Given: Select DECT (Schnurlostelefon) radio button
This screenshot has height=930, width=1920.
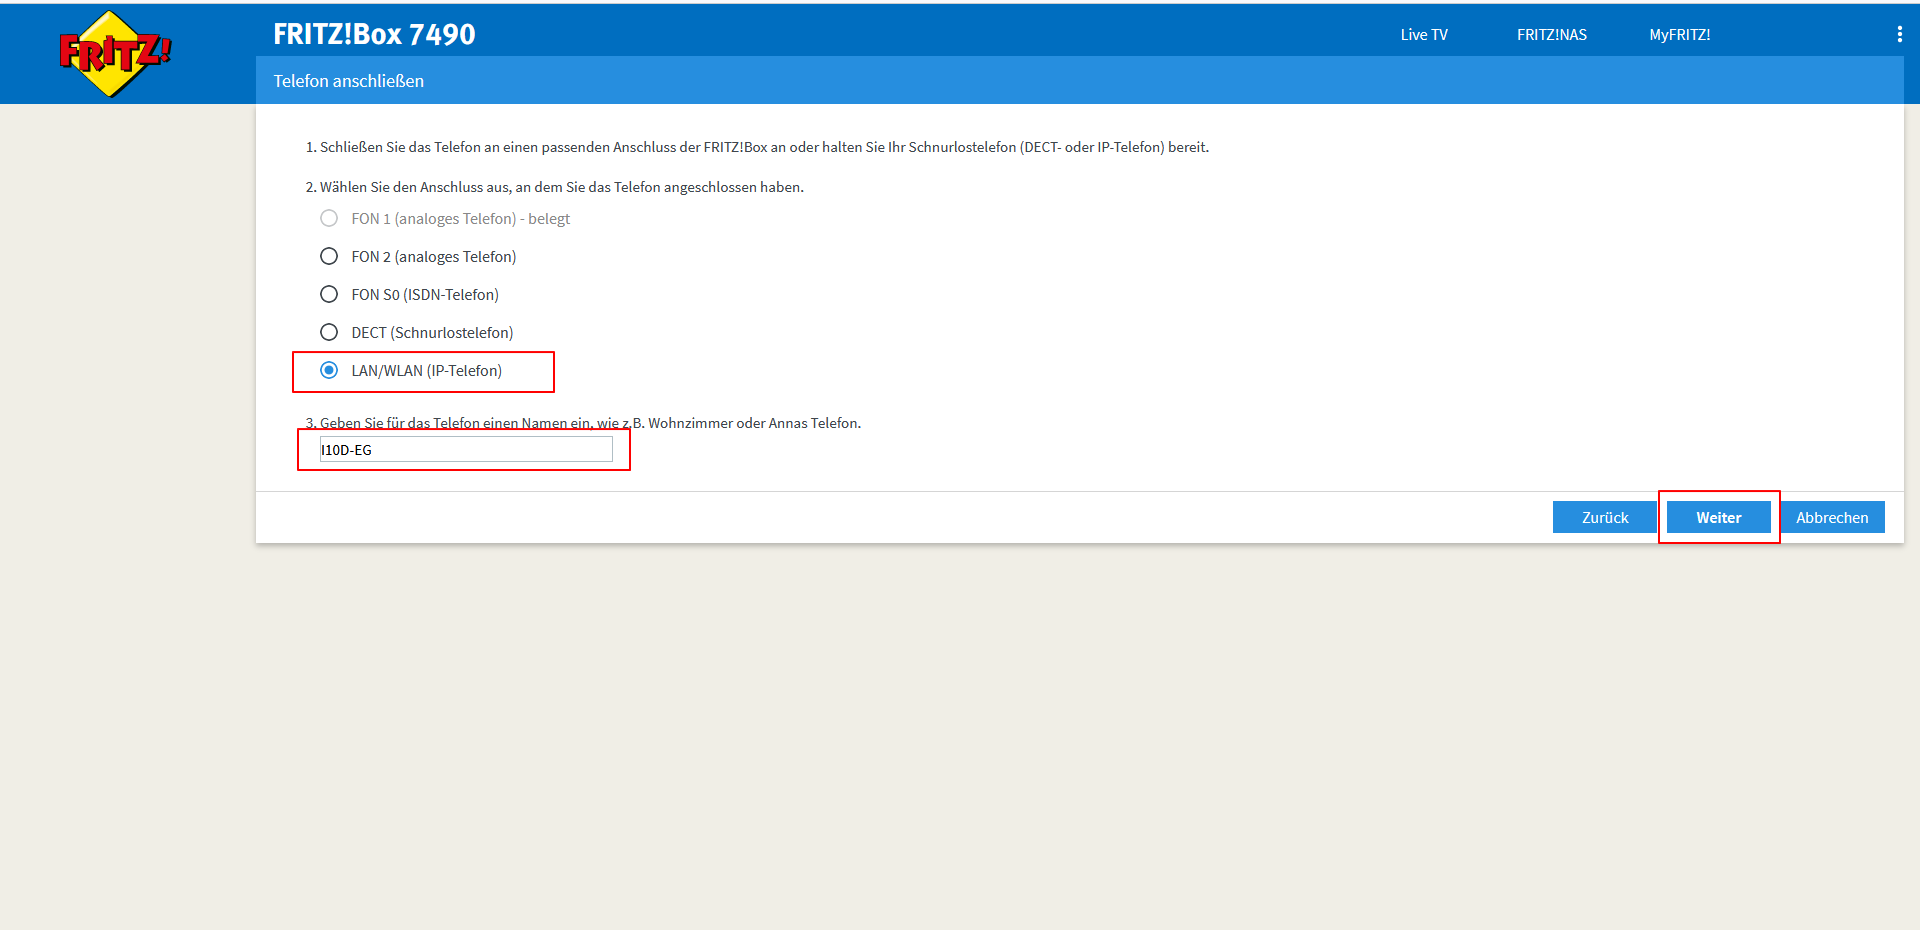Looking at the screenshot, I should 329,332.
